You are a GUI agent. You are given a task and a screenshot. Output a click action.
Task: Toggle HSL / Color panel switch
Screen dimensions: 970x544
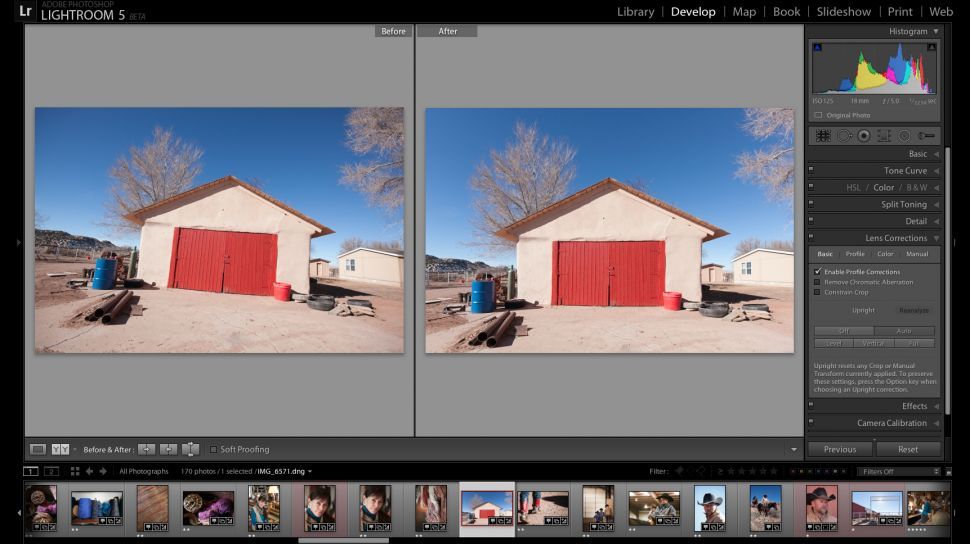(811, 186)
